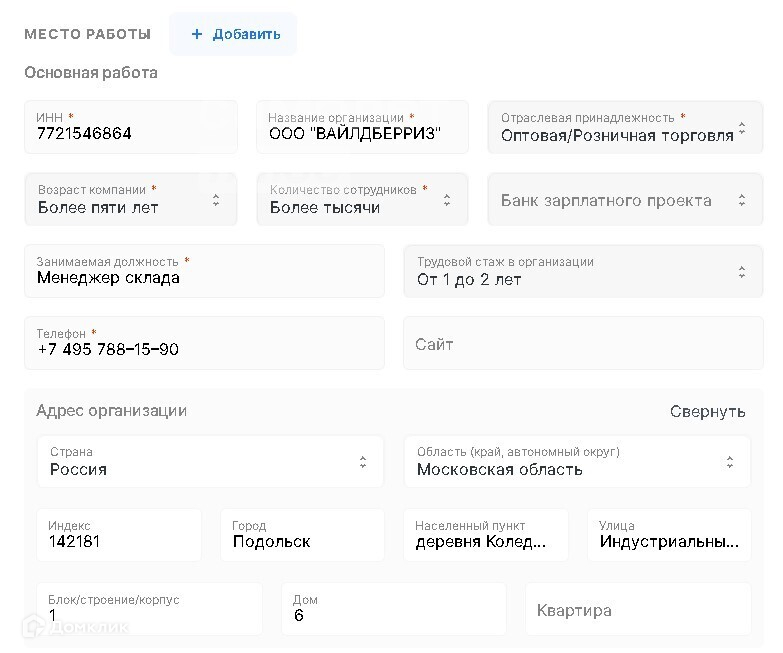Screen dimensions: 783x653
Task: Expand Трудовой стаж в организации dropdown
Action: click(582, 272)
